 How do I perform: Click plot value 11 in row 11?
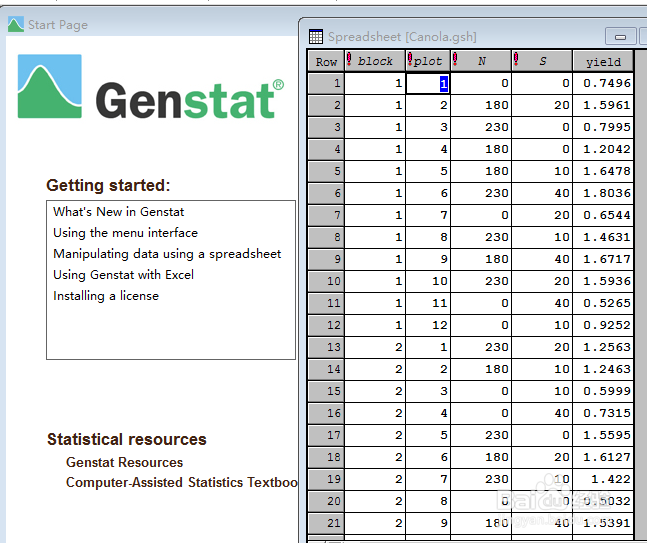coord(428,303)
